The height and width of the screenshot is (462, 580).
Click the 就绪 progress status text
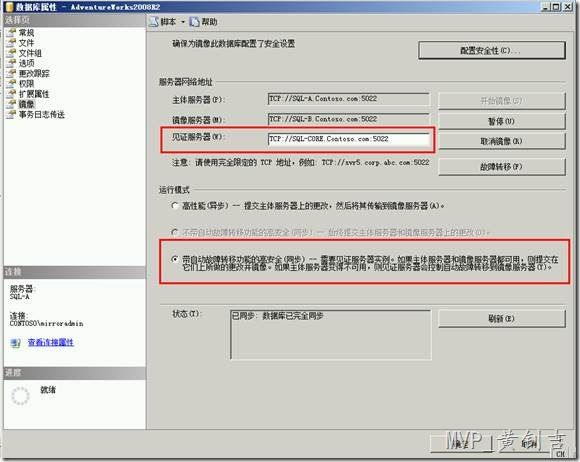coord(48,390)
